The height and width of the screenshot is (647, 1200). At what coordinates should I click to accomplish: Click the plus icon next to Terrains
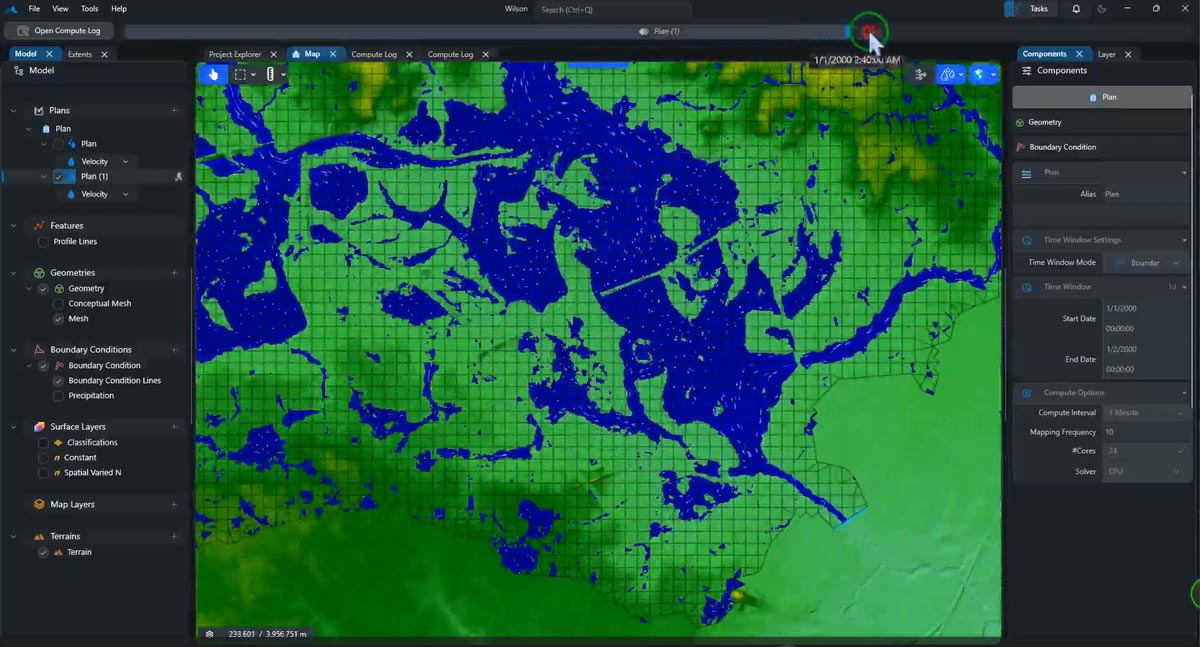pos(174,536)
